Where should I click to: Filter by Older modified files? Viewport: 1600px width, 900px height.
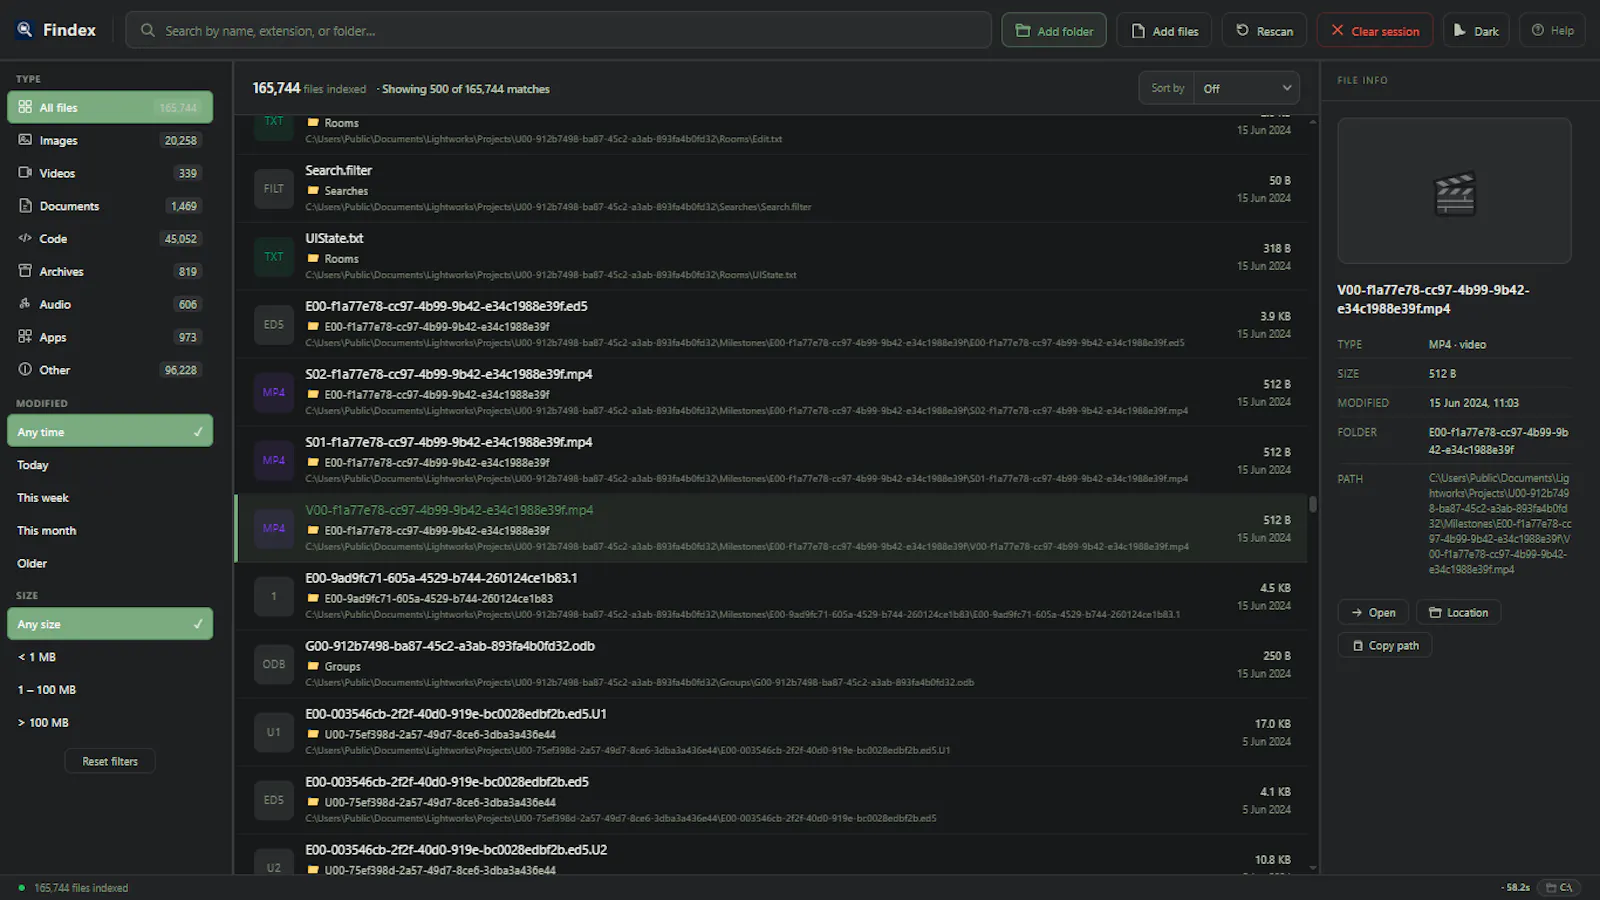(x=110, y=564)
